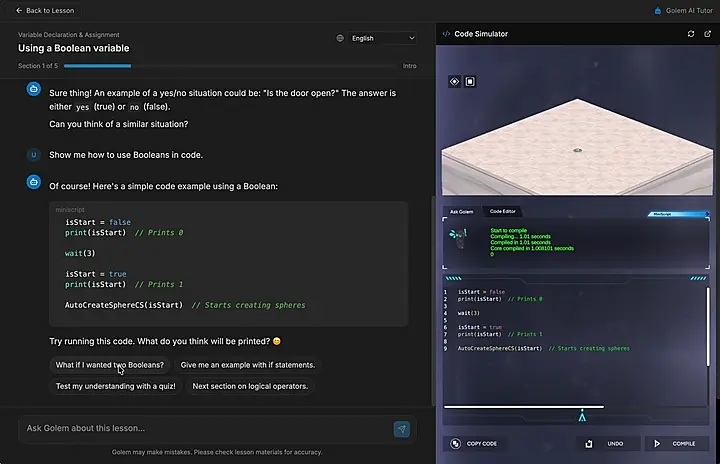Click the Copy Code button
Viewport: 720px width, 464px height.
tap(473, 444)
